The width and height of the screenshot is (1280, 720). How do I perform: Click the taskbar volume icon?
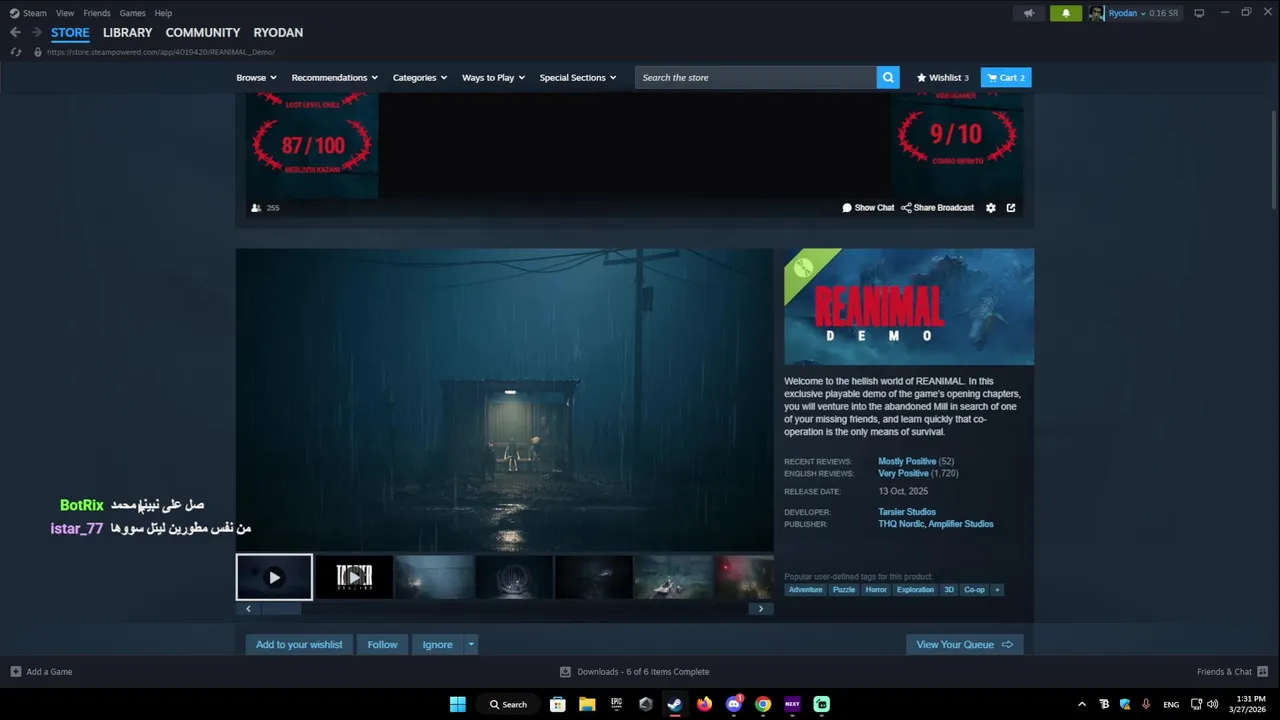[1213, 704]
